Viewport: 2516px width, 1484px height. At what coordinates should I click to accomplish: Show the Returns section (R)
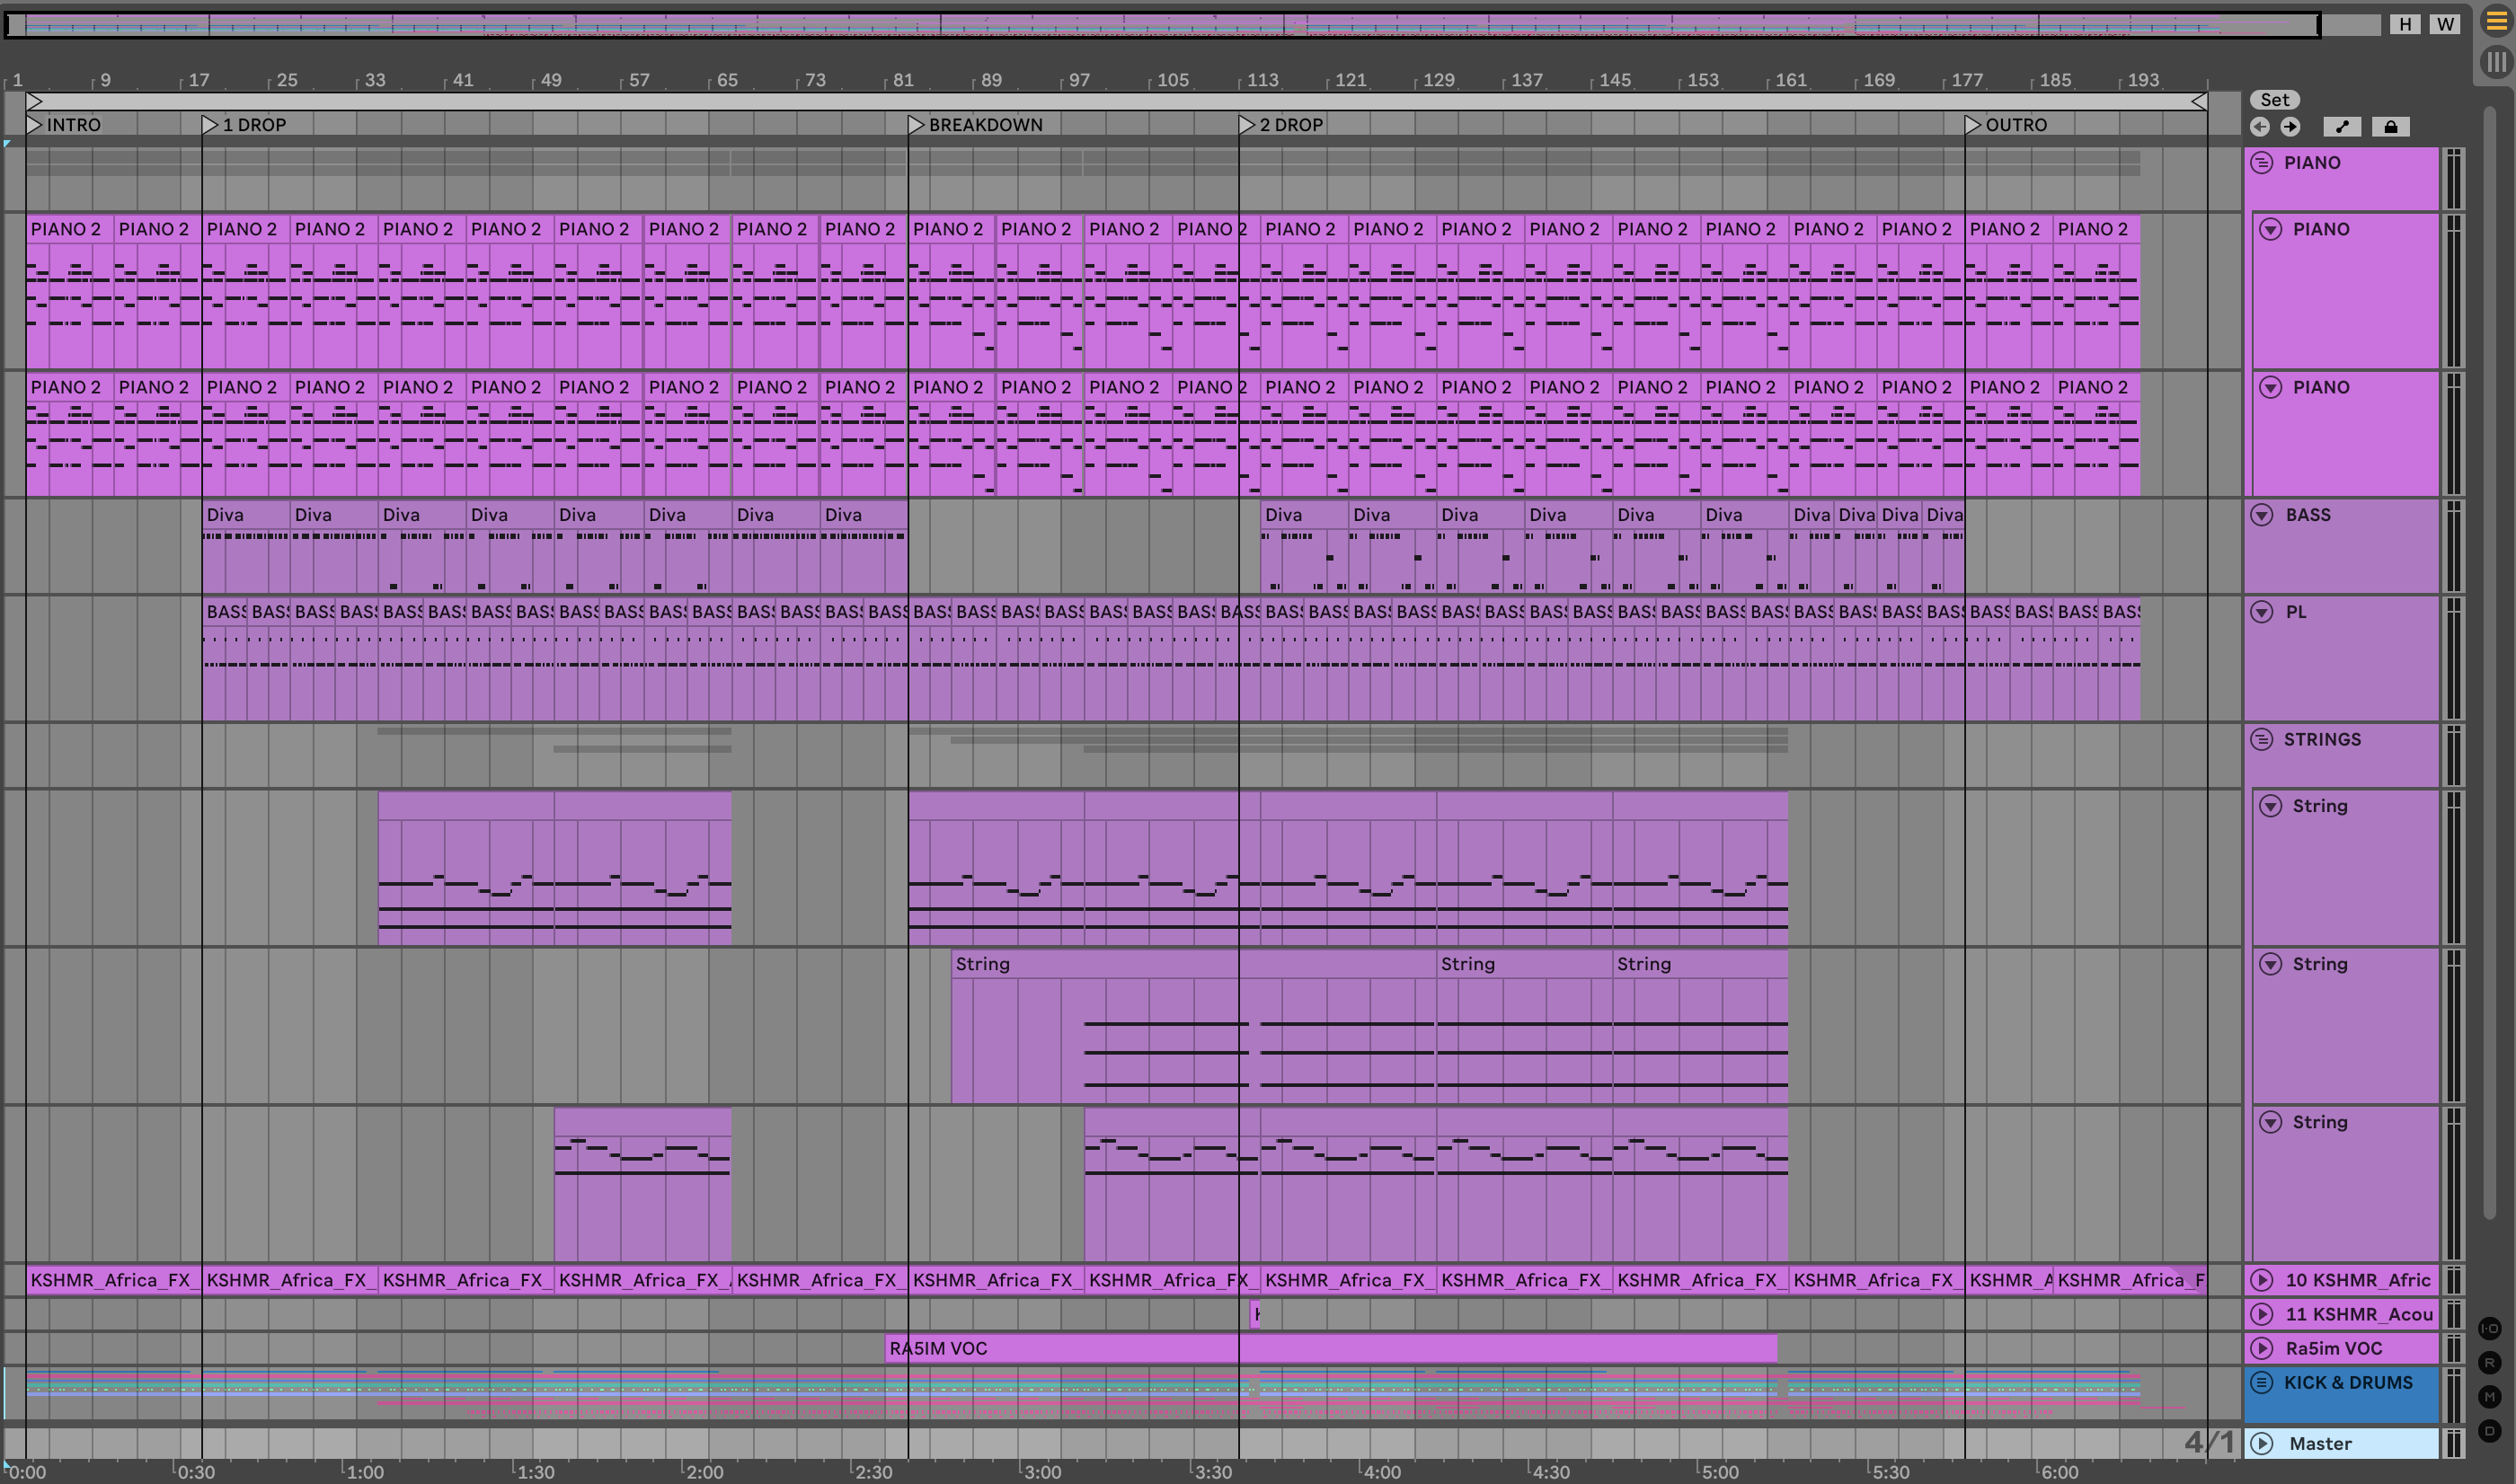(2489, 1363)
